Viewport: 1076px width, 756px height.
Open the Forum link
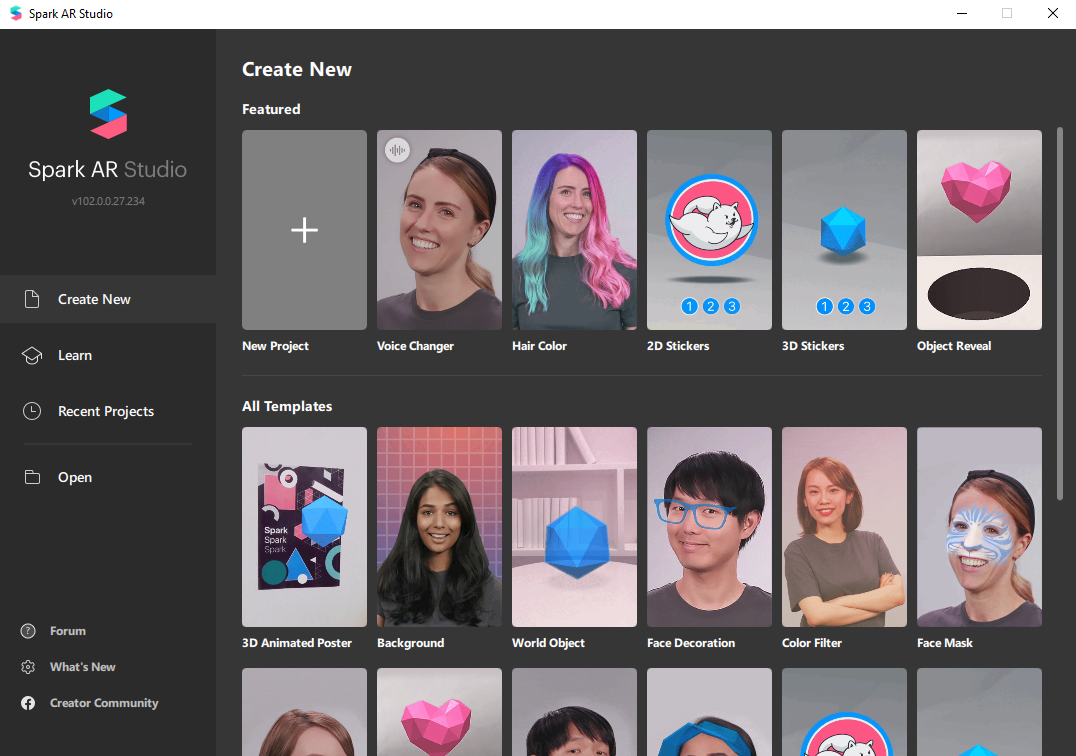[x=68, y=631]
